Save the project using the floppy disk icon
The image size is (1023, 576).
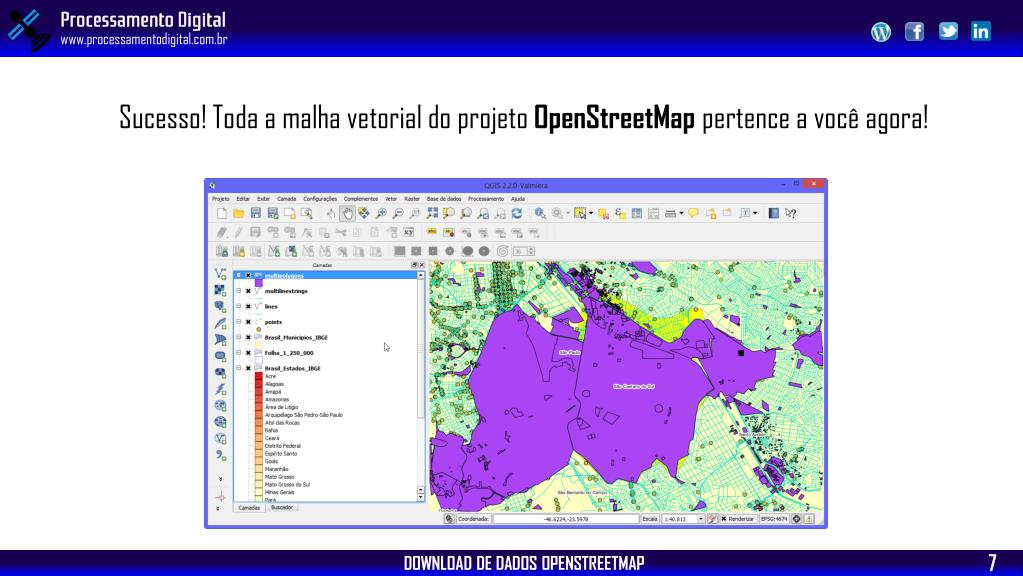tap(256, 213)
